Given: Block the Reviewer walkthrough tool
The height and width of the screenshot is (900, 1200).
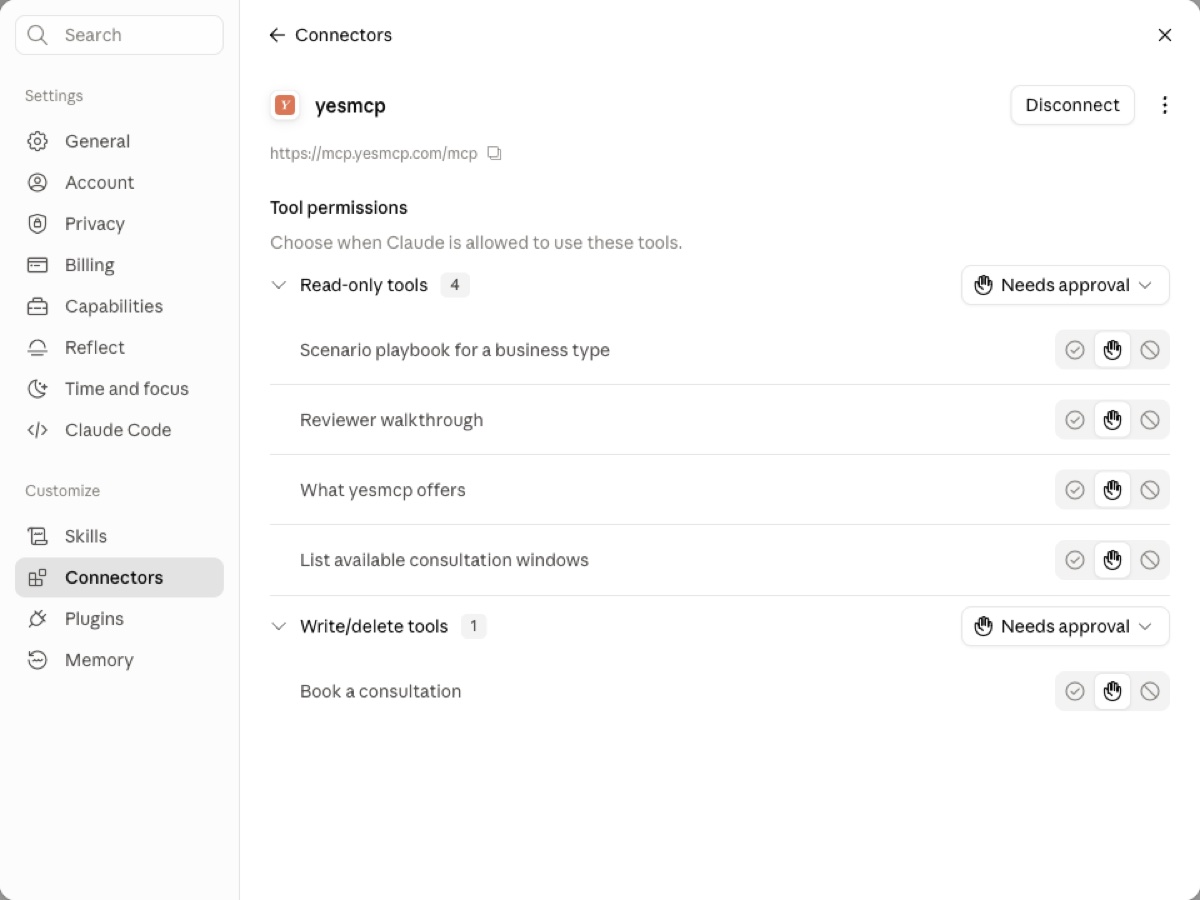Looking at the screenshot, I should [x=1150, y=420].
